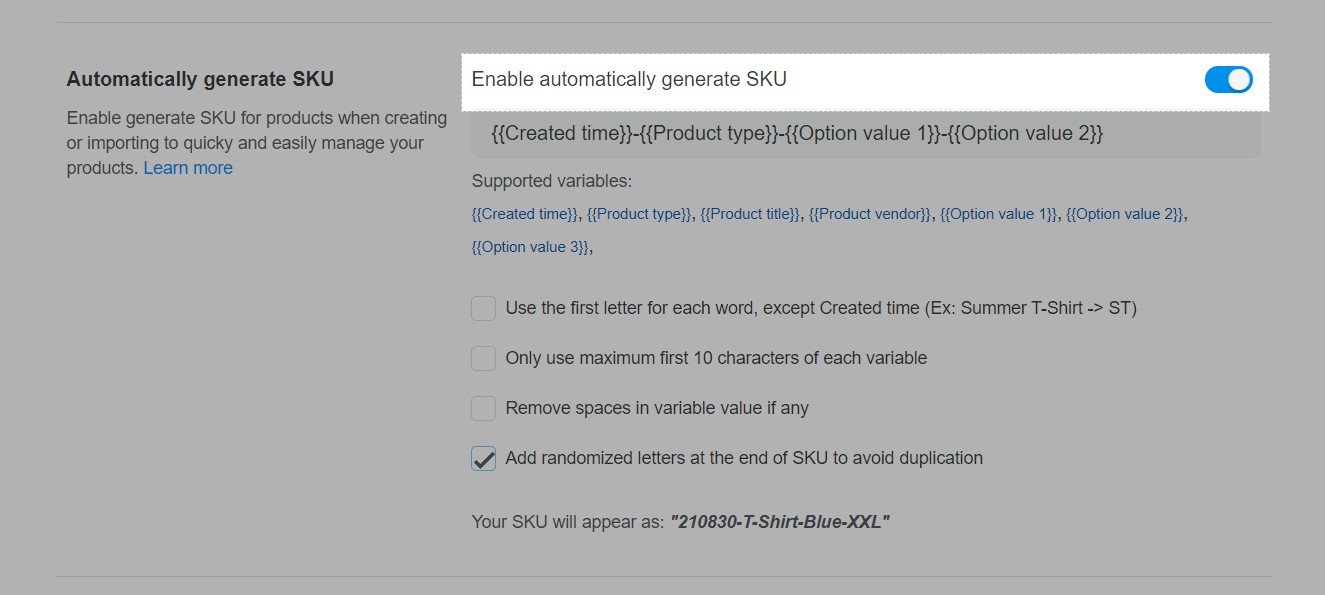The height and width of the screenshot is (595, 1325).
Task: Click the 'Supported variables:' label
Action: [552, 181]
